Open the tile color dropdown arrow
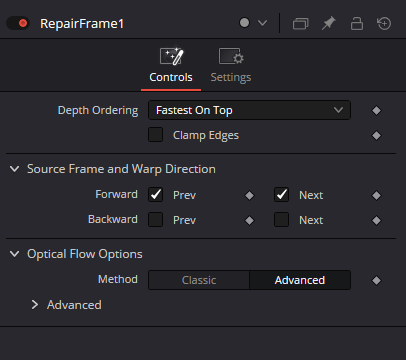 263,23
